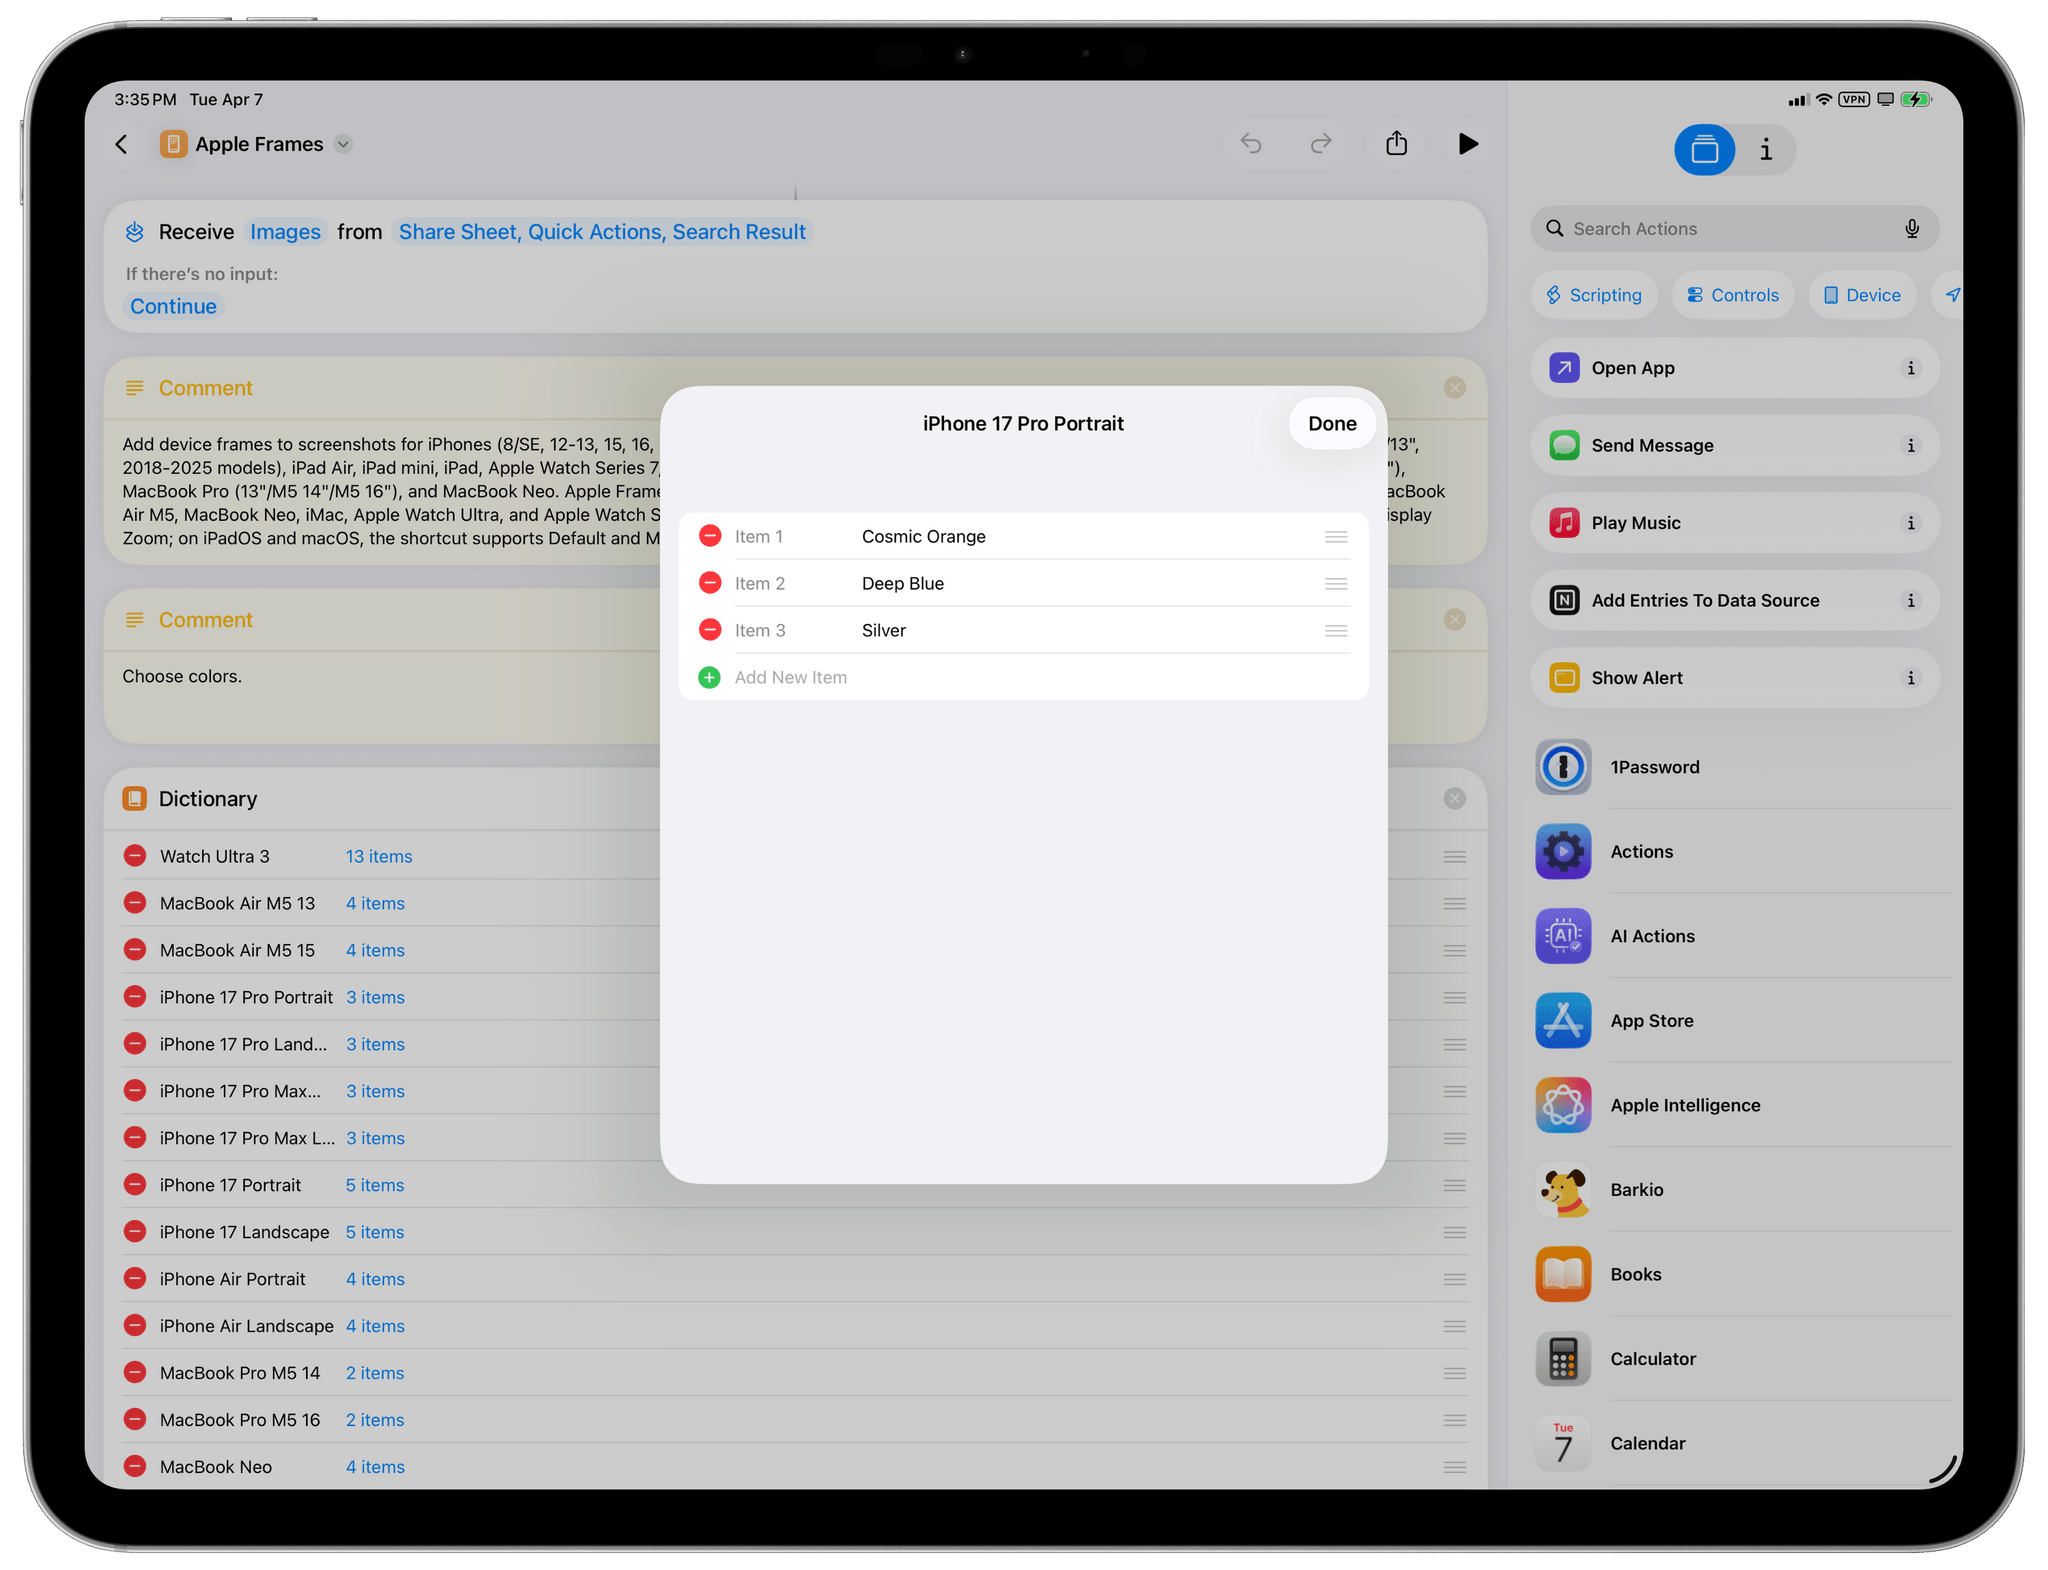The image size is (2048, 1570).
Task: Add a new item with the green plus
Action: [709, 677]
